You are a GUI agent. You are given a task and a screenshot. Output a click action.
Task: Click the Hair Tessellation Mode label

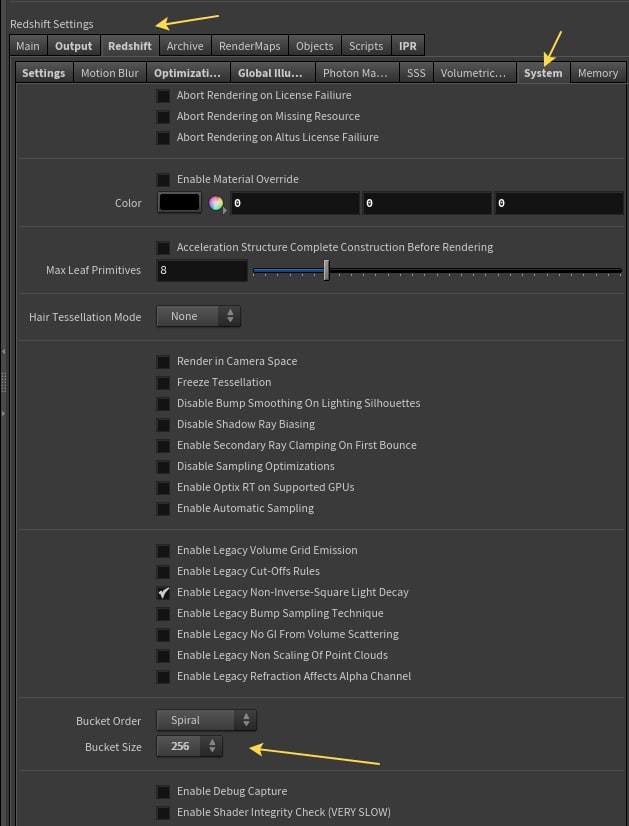[85, 317]
